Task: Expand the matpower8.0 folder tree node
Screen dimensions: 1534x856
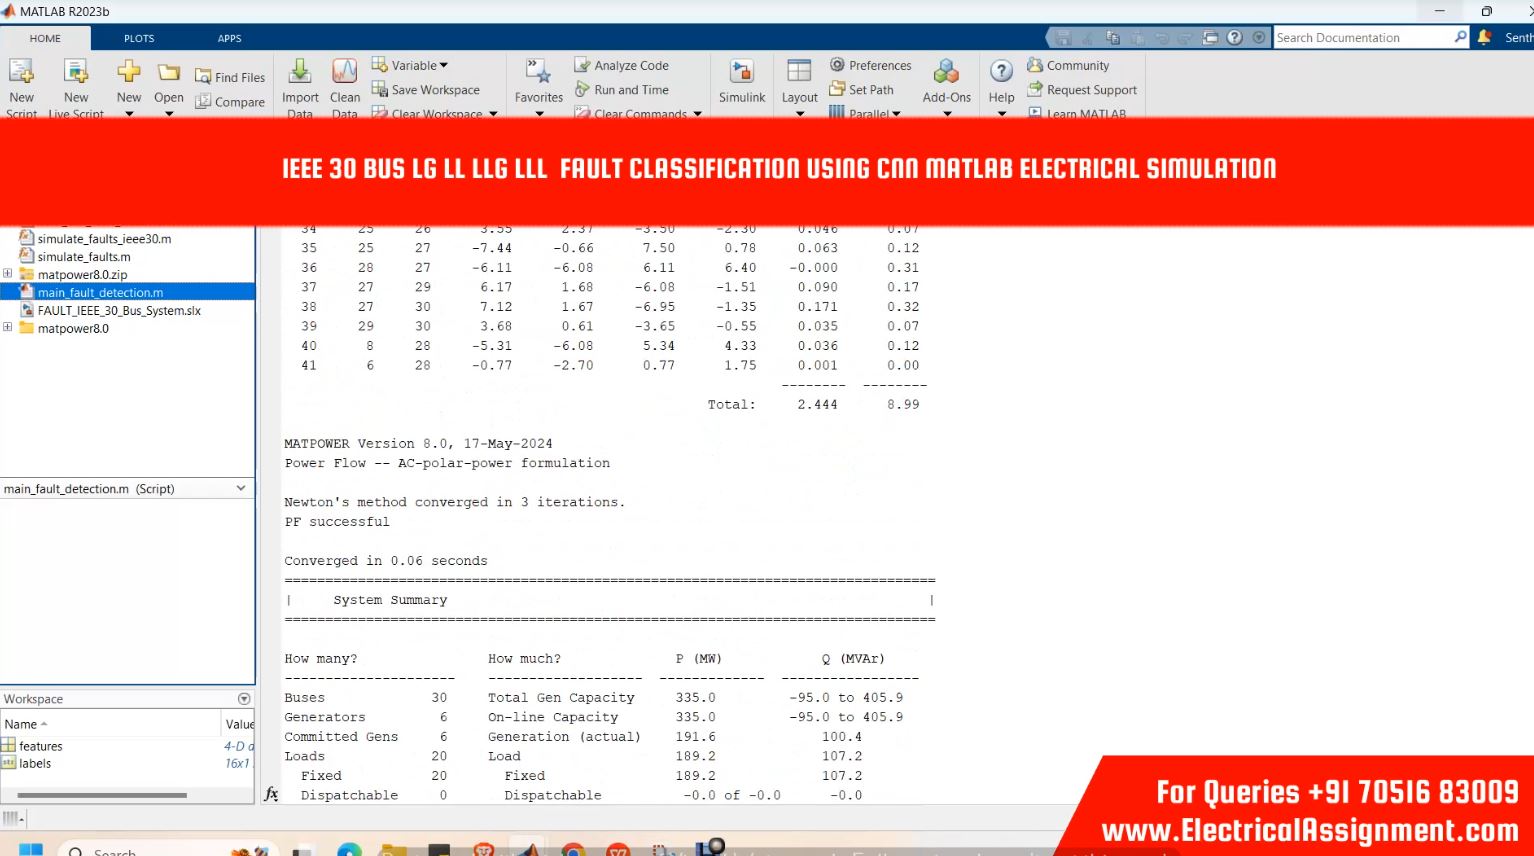Action: (x=8, y=328)
